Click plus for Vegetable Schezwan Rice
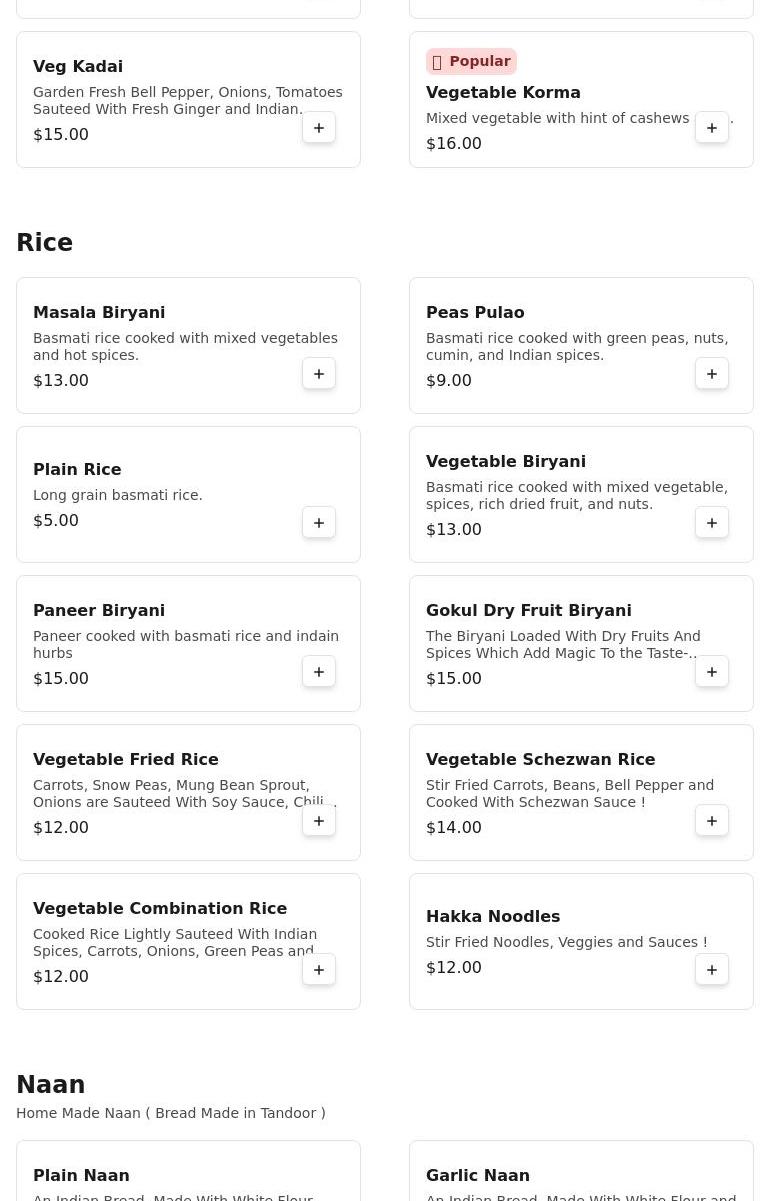This screenshot has height=1201, width=770. pyautogui.click(x=712, y=821)
